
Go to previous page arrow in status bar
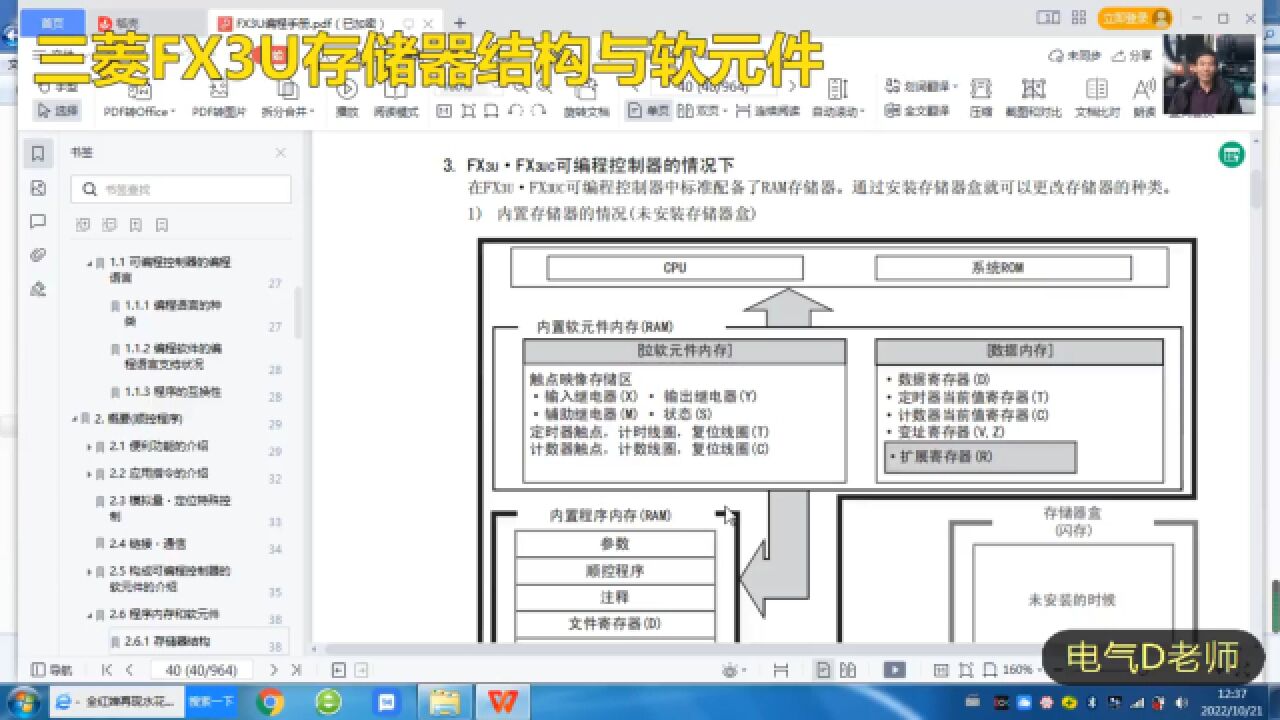(129, 670)
